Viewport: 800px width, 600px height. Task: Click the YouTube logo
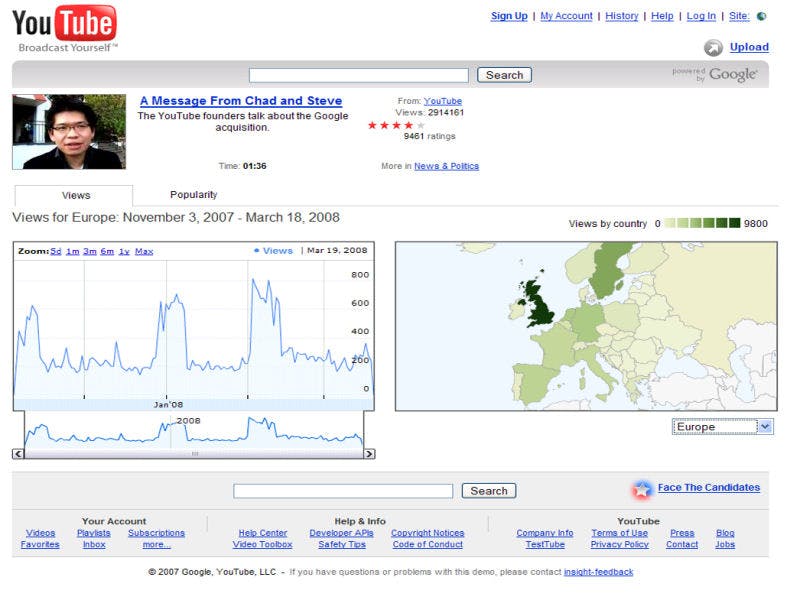pos(64,29)
